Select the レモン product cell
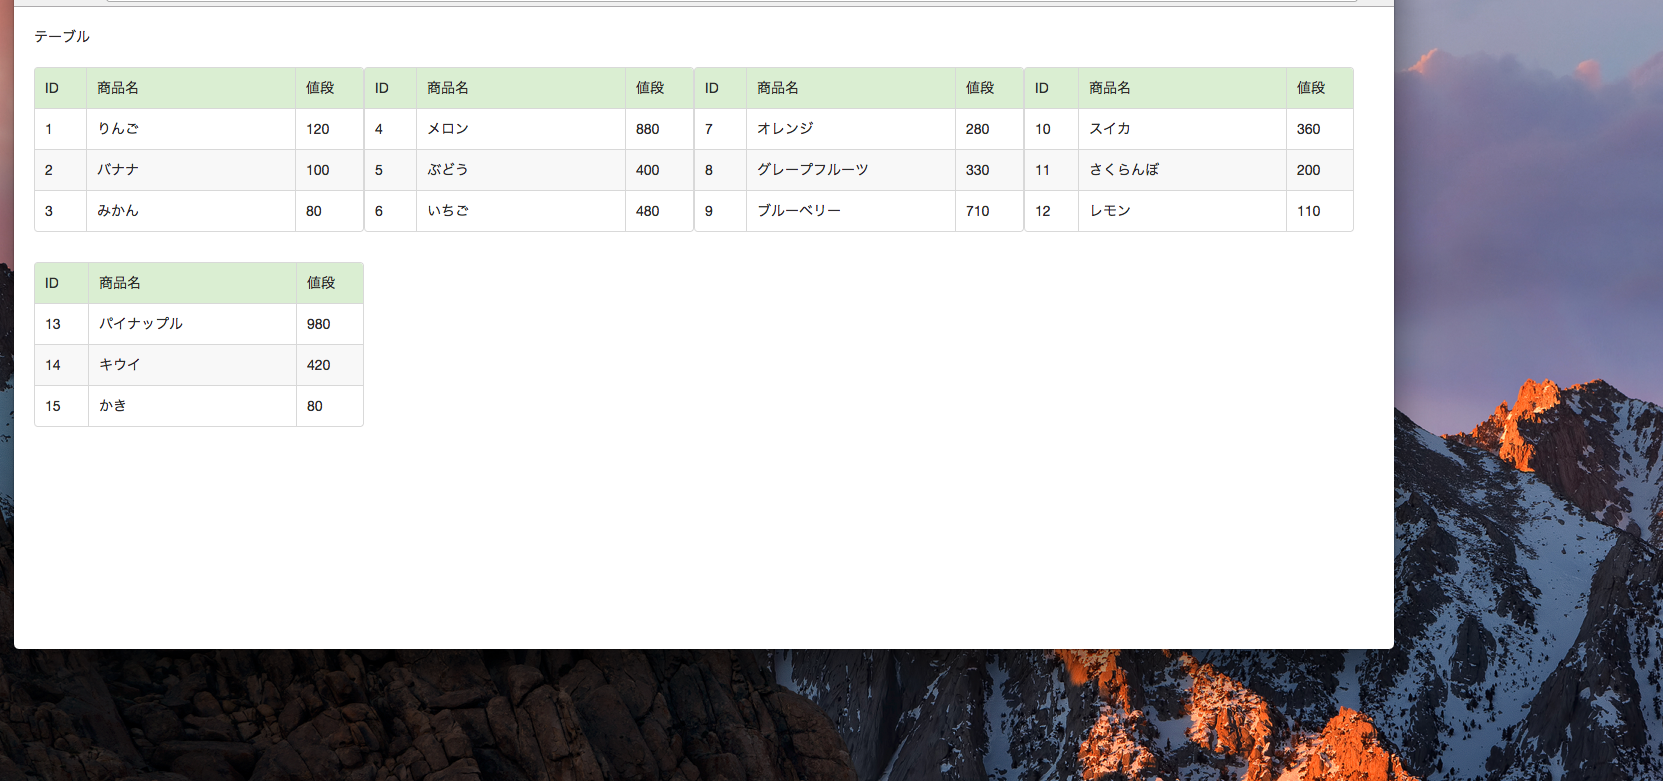The width and height of the screenshot is (1663, 781). click(x=1183, y=211)
